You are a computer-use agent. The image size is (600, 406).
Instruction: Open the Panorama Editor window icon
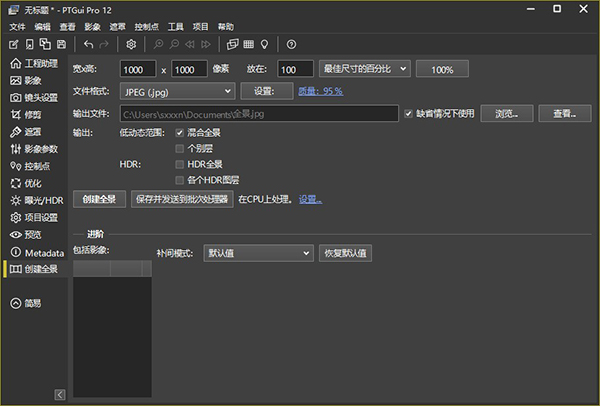coord(233,44)
